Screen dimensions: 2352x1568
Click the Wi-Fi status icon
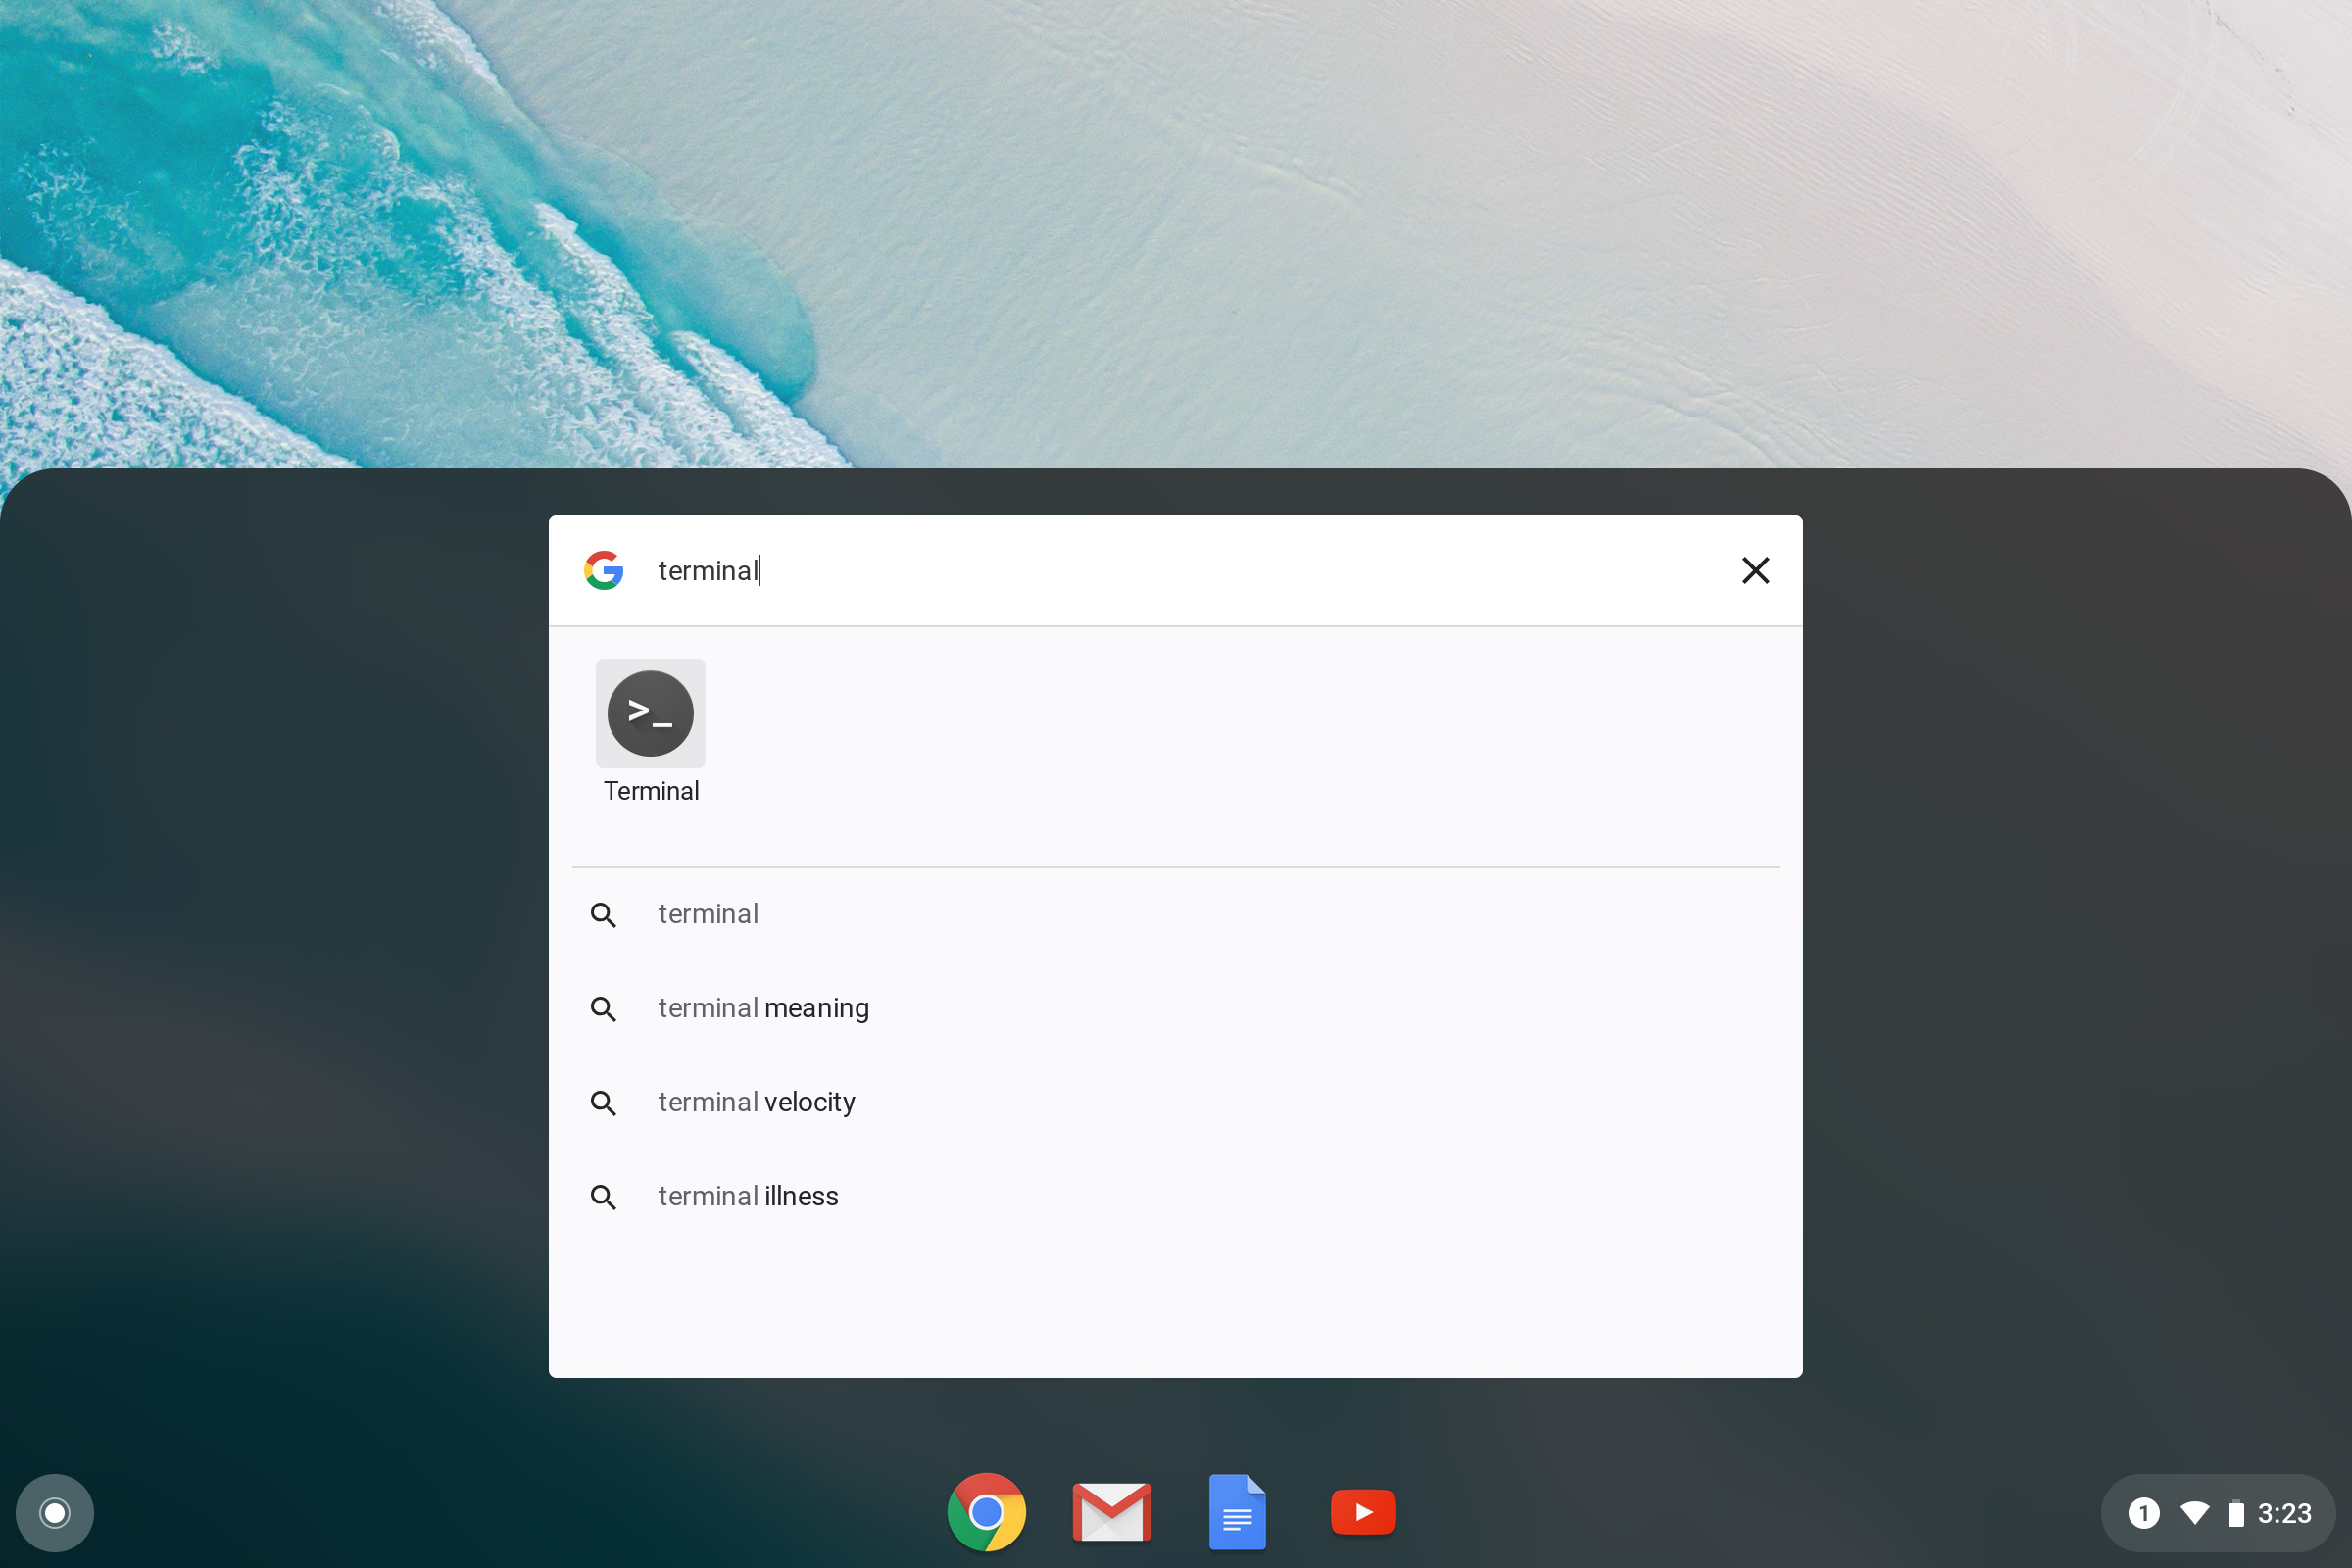(x=2194, y=1513)
